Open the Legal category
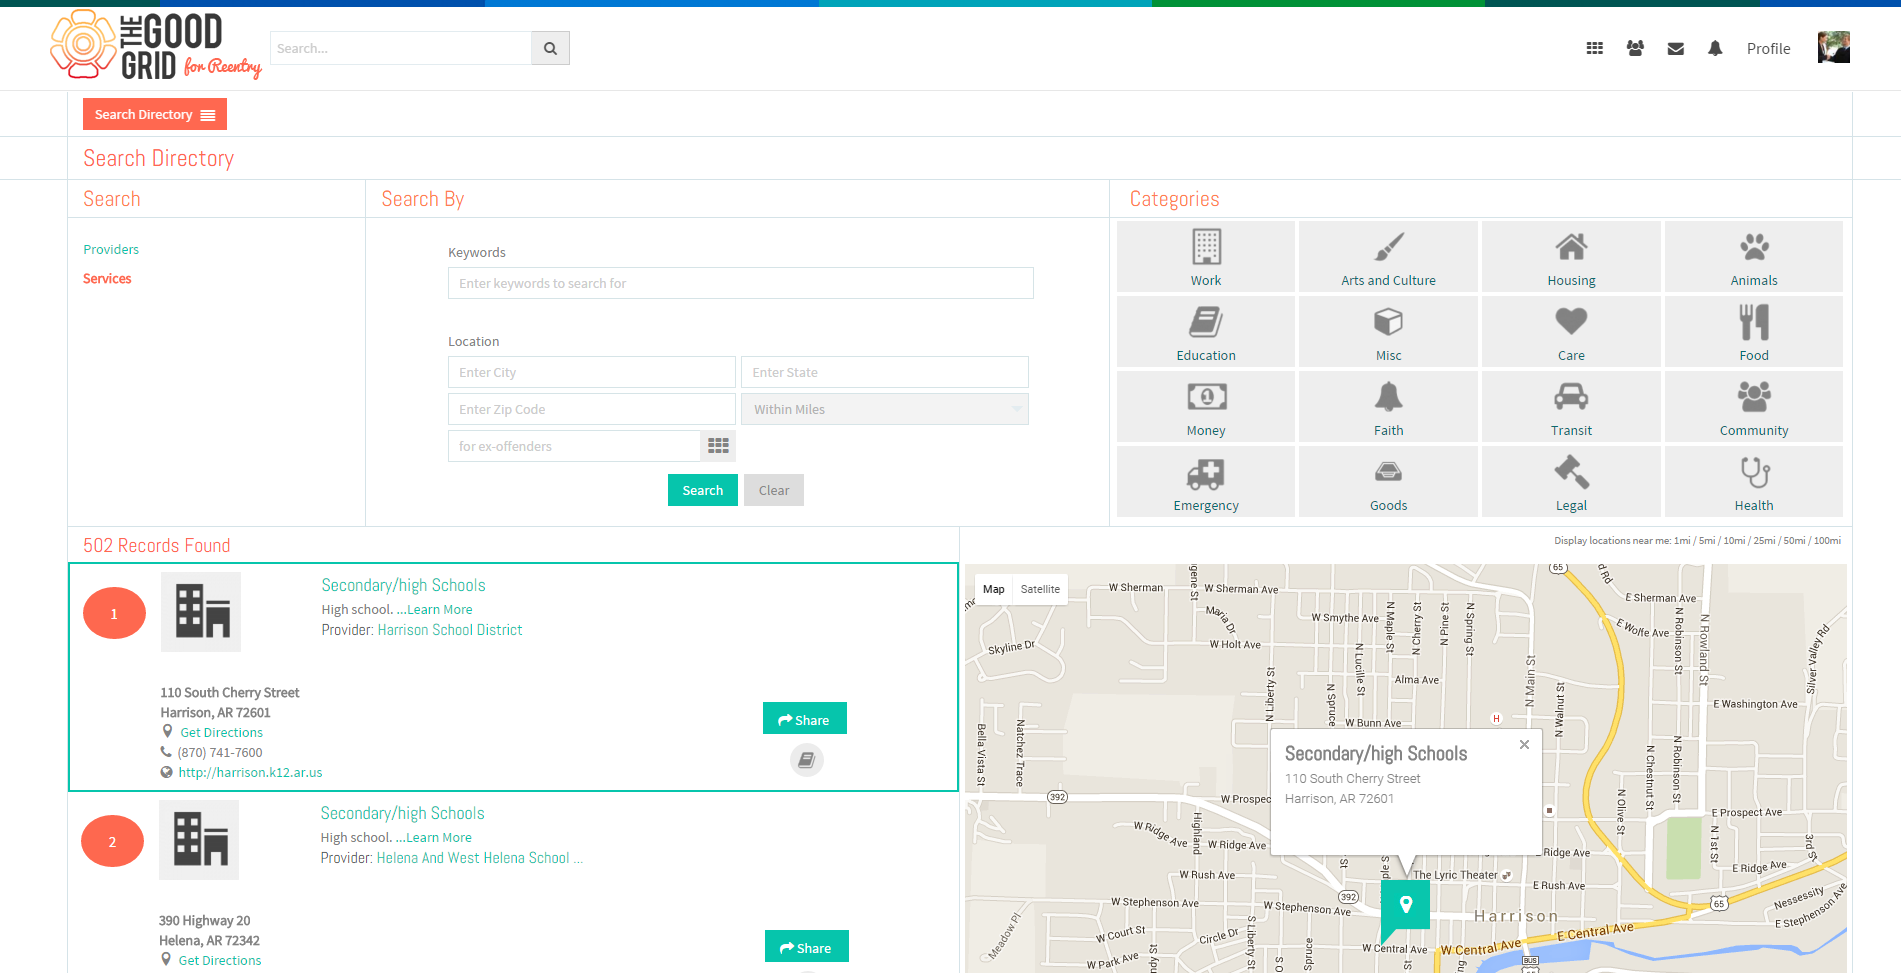The width and height of the screenshot is (1901, 973). pyautogui.click(x=1571, y=482)
